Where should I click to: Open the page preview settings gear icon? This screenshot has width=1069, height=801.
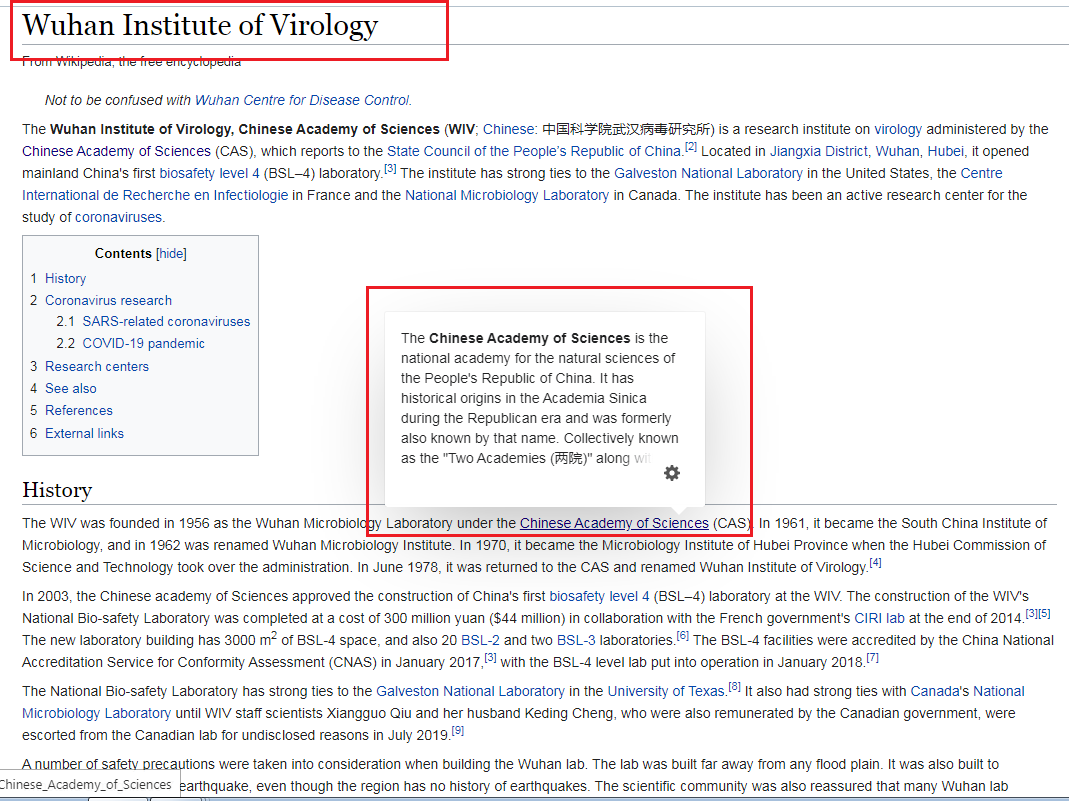(672, 473)
